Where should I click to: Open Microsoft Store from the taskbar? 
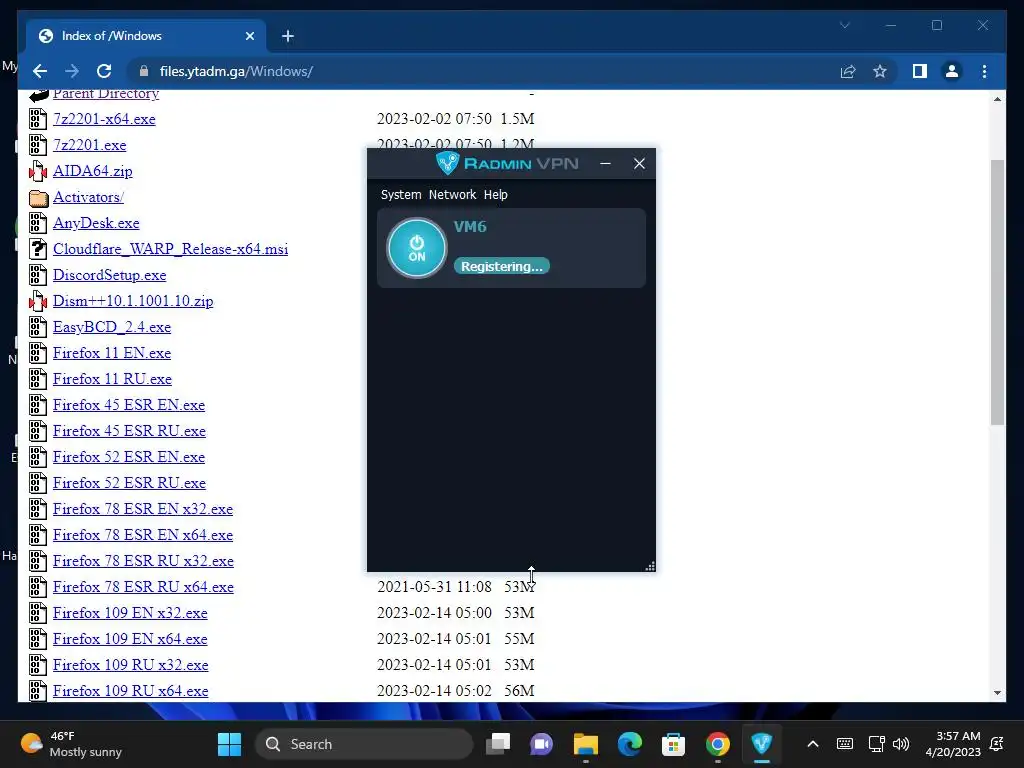coord(673,744)
